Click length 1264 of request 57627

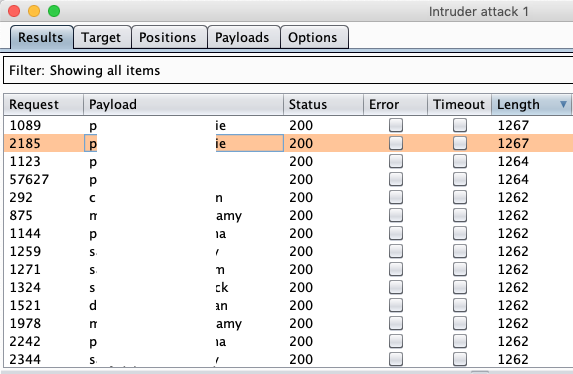click(513, 180)
